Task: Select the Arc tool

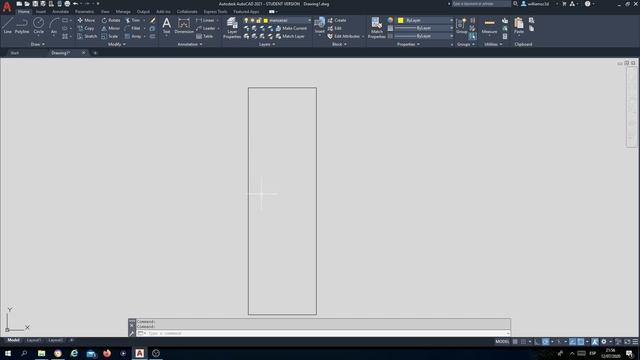Action: (53, 25)
